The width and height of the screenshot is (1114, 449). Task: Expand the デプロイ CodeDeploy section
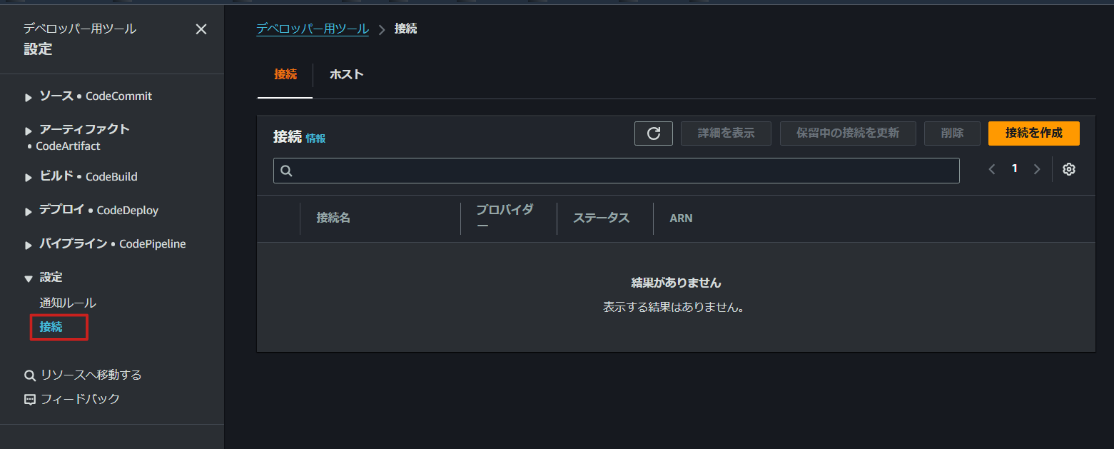[x=29, y=211]
